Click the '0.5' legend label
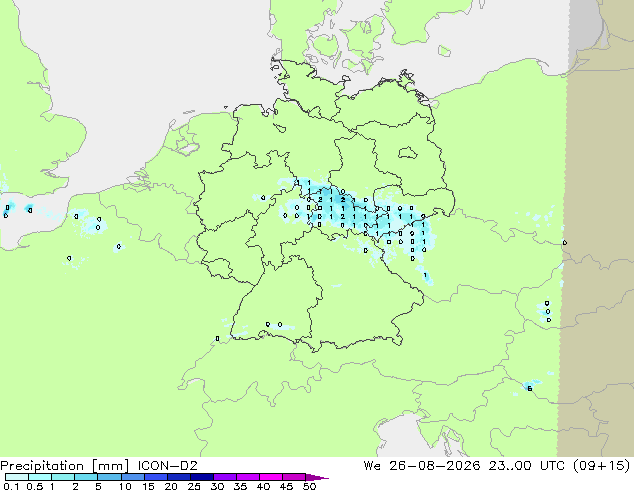The height and width of the screenshot is (490, 634). point(35,486)
